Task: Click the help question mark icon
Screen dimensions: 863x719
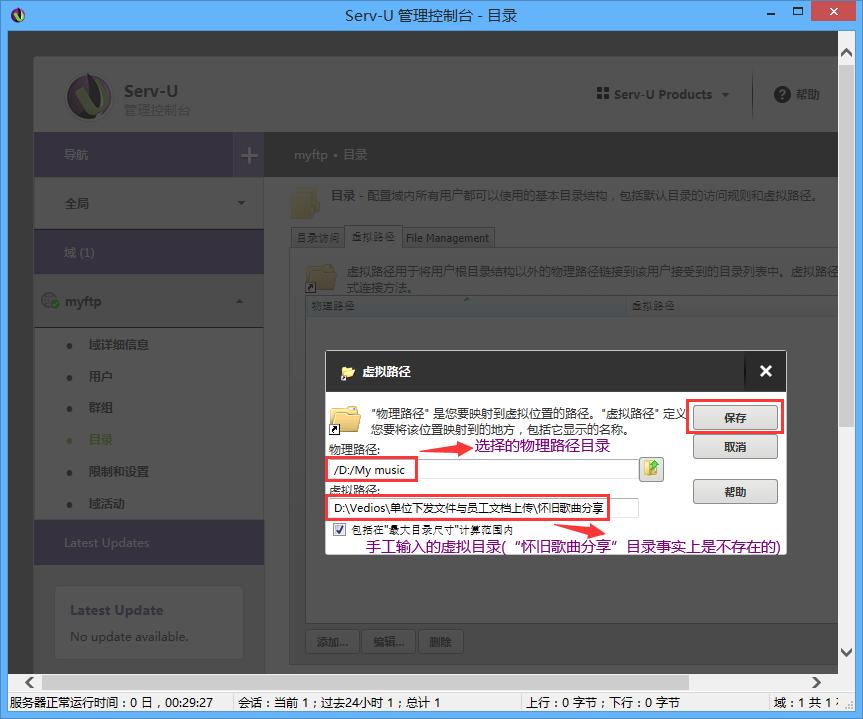Action: [x=782, y=95]
